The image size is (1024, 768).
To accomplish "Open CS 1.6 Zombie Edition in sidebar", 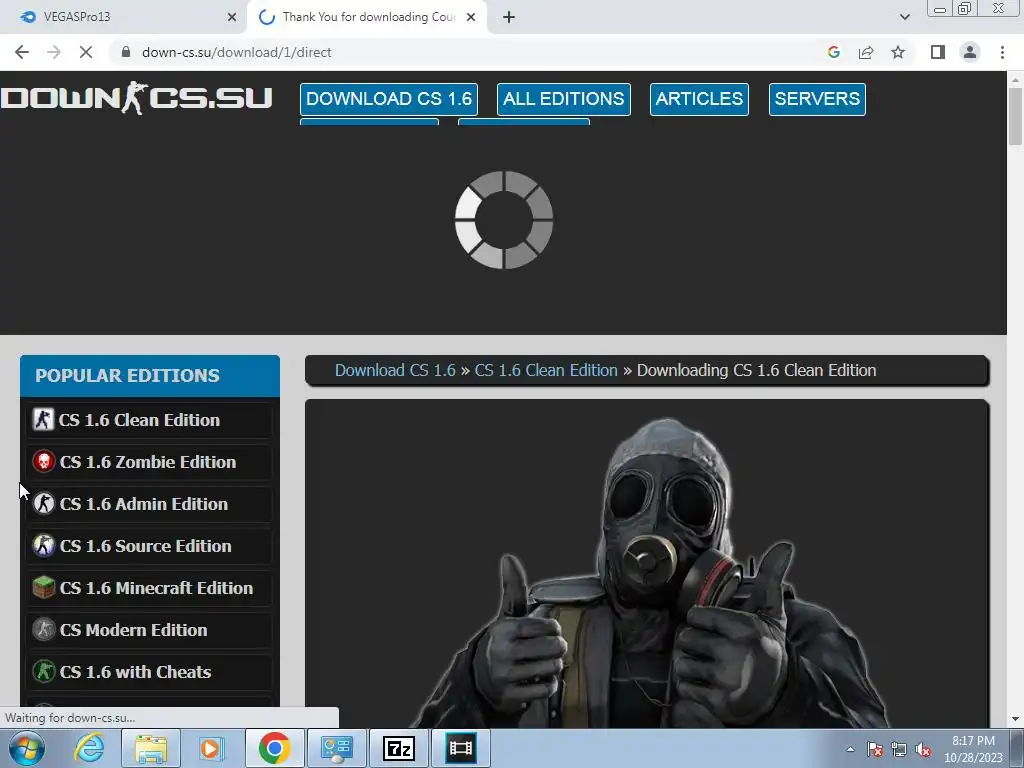I will [150, 462].
